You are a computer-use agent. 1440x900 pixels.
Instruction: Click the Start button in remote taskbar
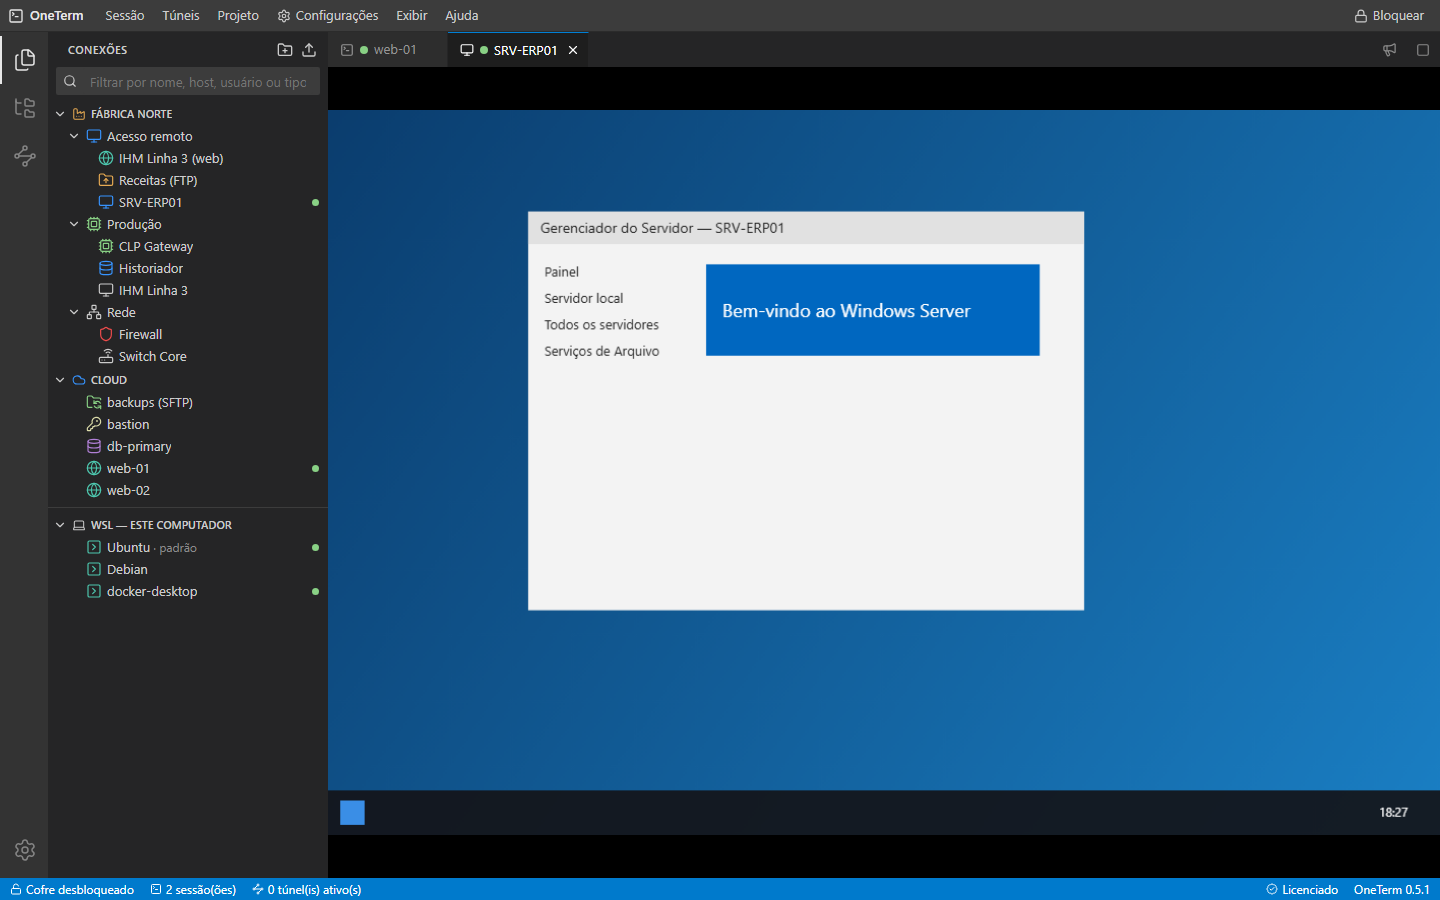(352, 813)
